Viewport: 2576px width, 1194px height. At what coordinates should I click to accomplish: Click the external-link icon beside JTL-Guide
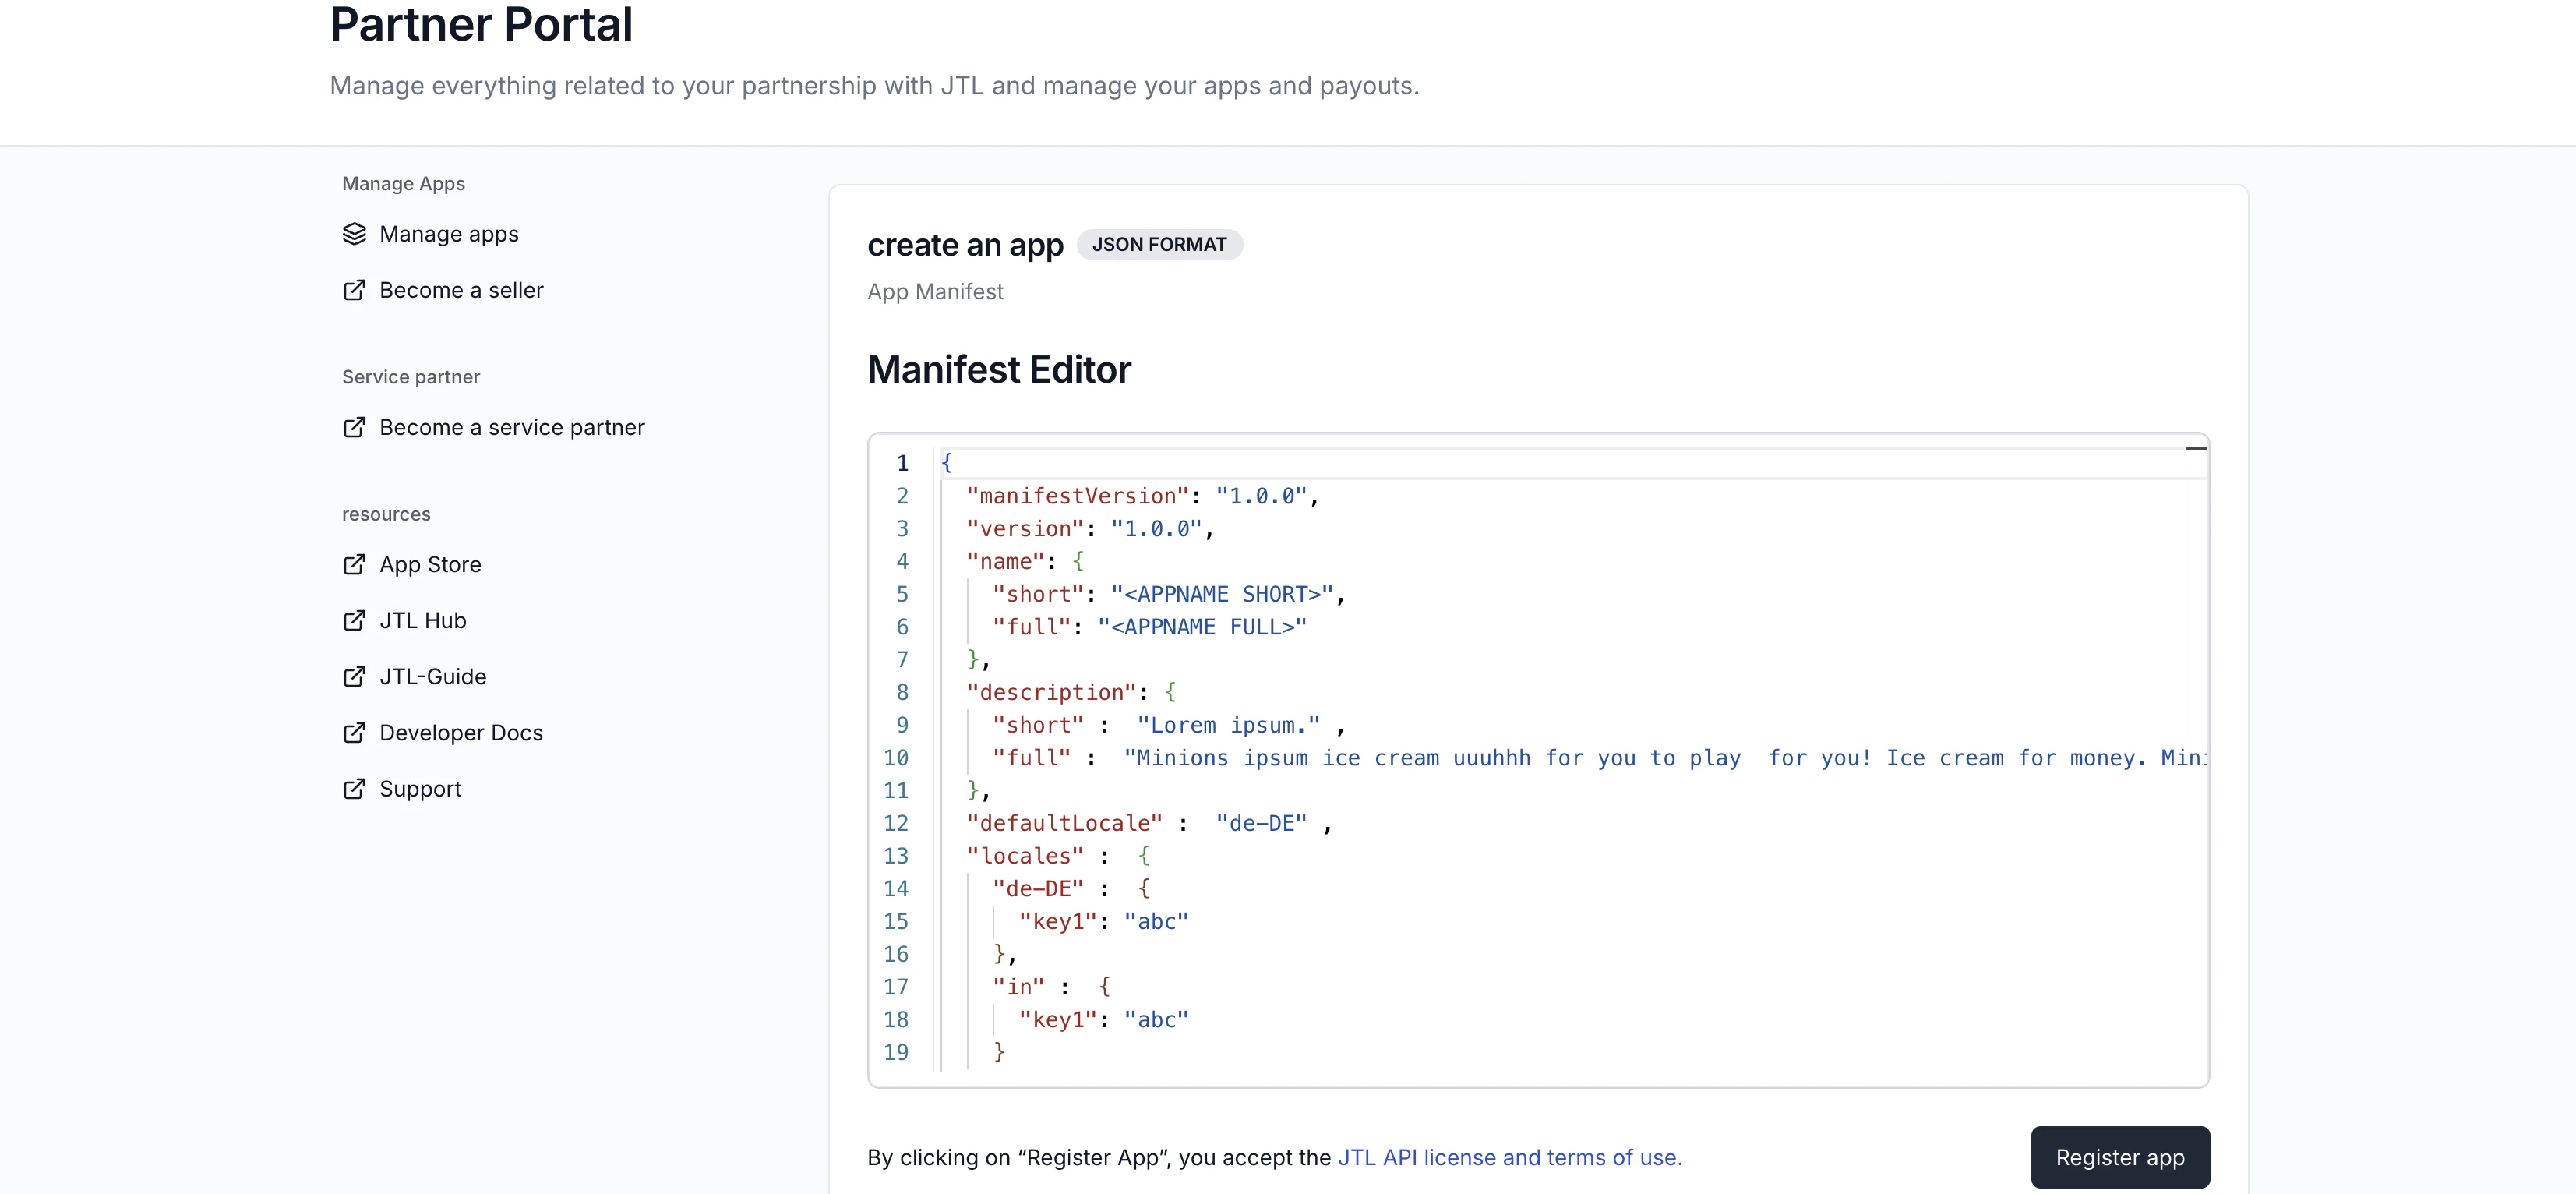click(354, 676)
